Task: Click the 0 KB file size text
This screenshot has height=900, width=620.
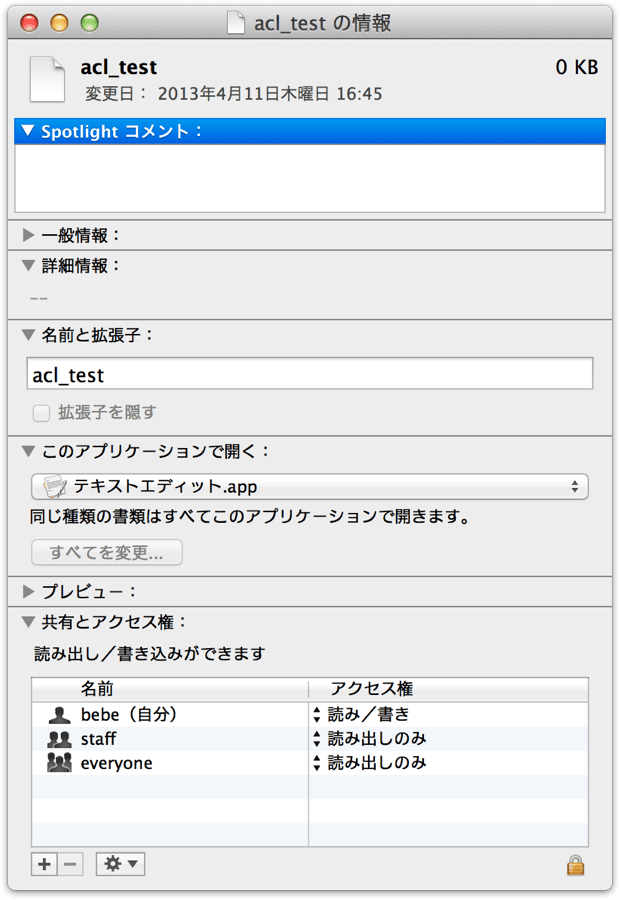Action: point(576,67)
